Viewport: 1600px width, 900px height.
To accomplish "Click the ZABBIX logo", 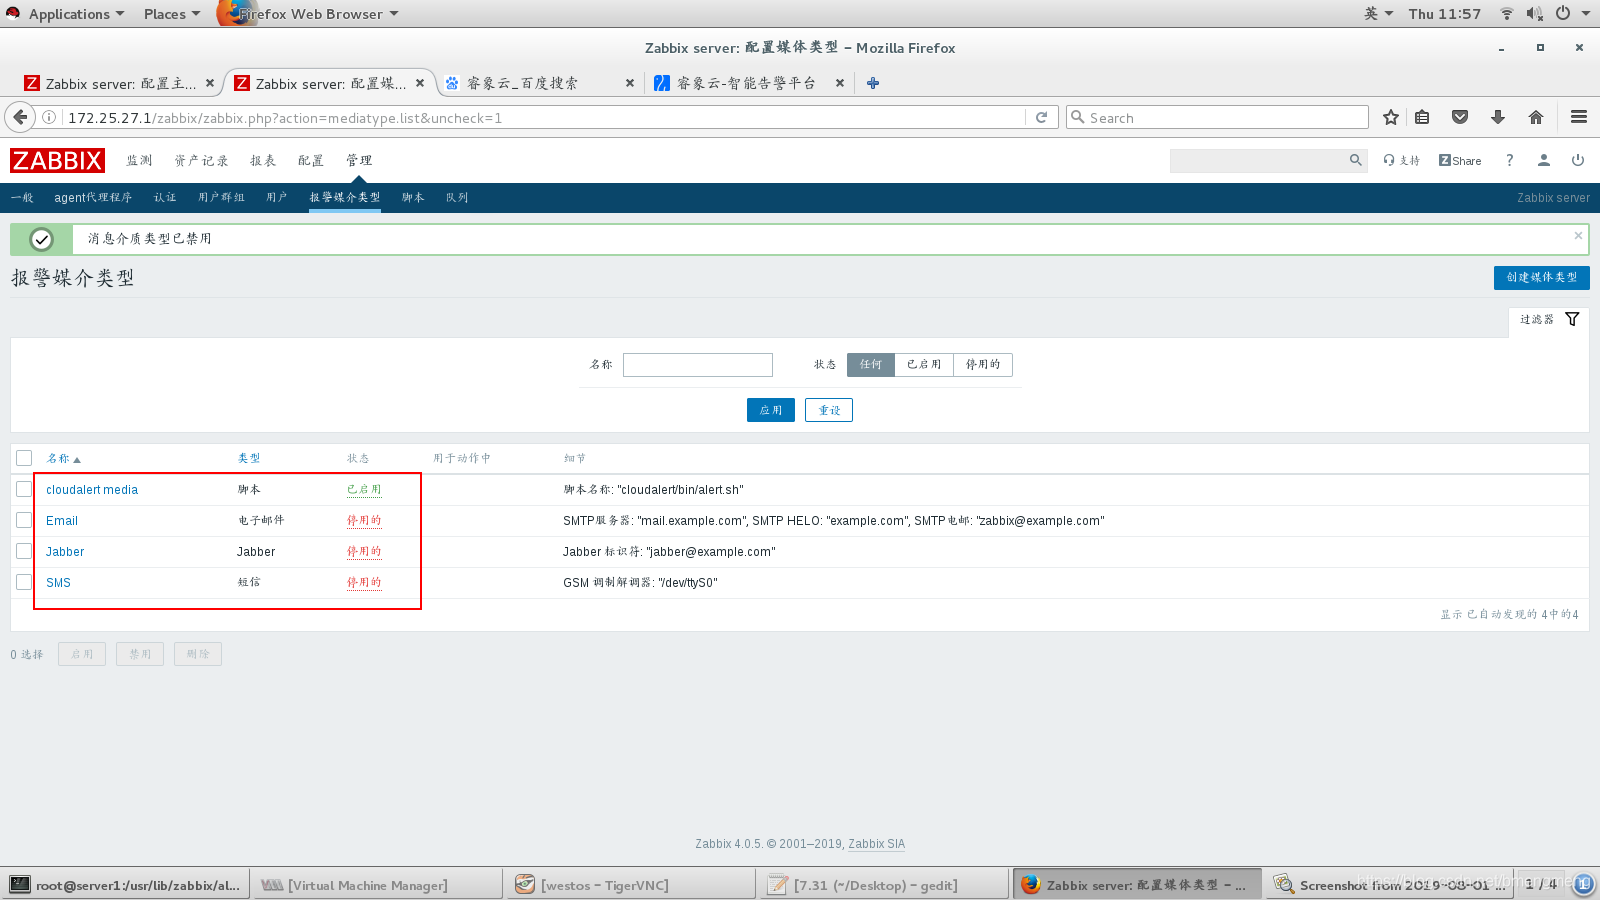I will click(57, 160).
